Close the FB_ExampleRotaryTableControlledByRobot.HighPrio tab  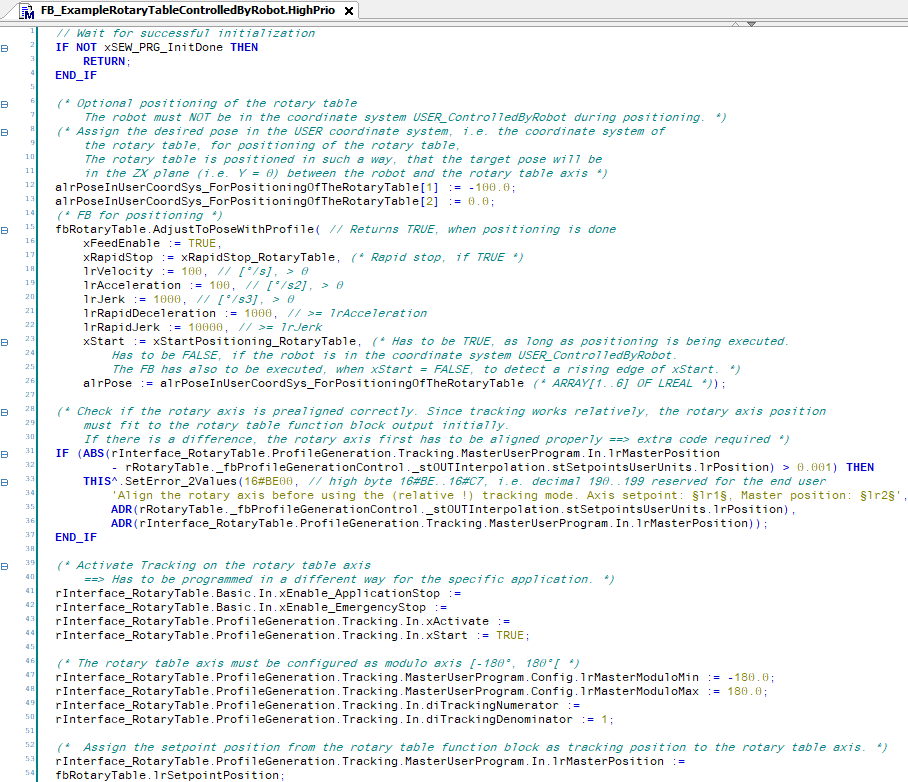pos(348,11)
